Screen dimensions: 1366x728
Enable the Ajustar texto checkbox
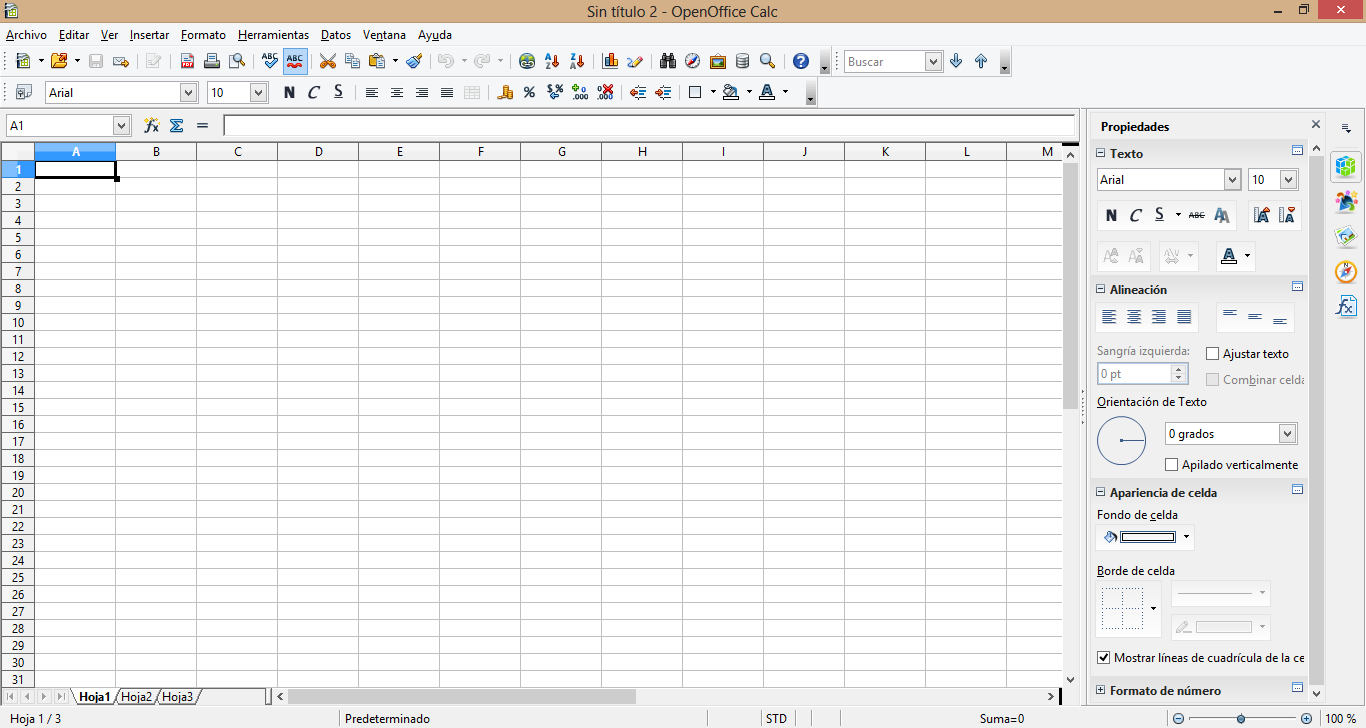pyautogui.click(x=1212, y=353)
